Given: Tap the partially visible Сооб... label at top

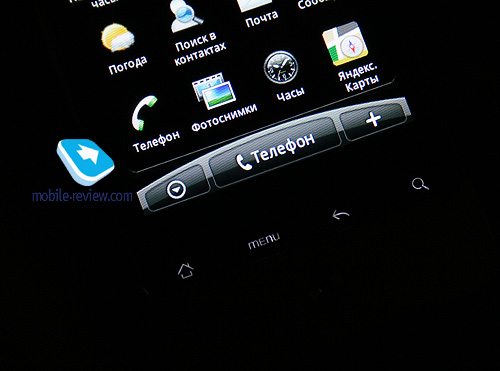Looking at the screenshot, I should 312,4.
